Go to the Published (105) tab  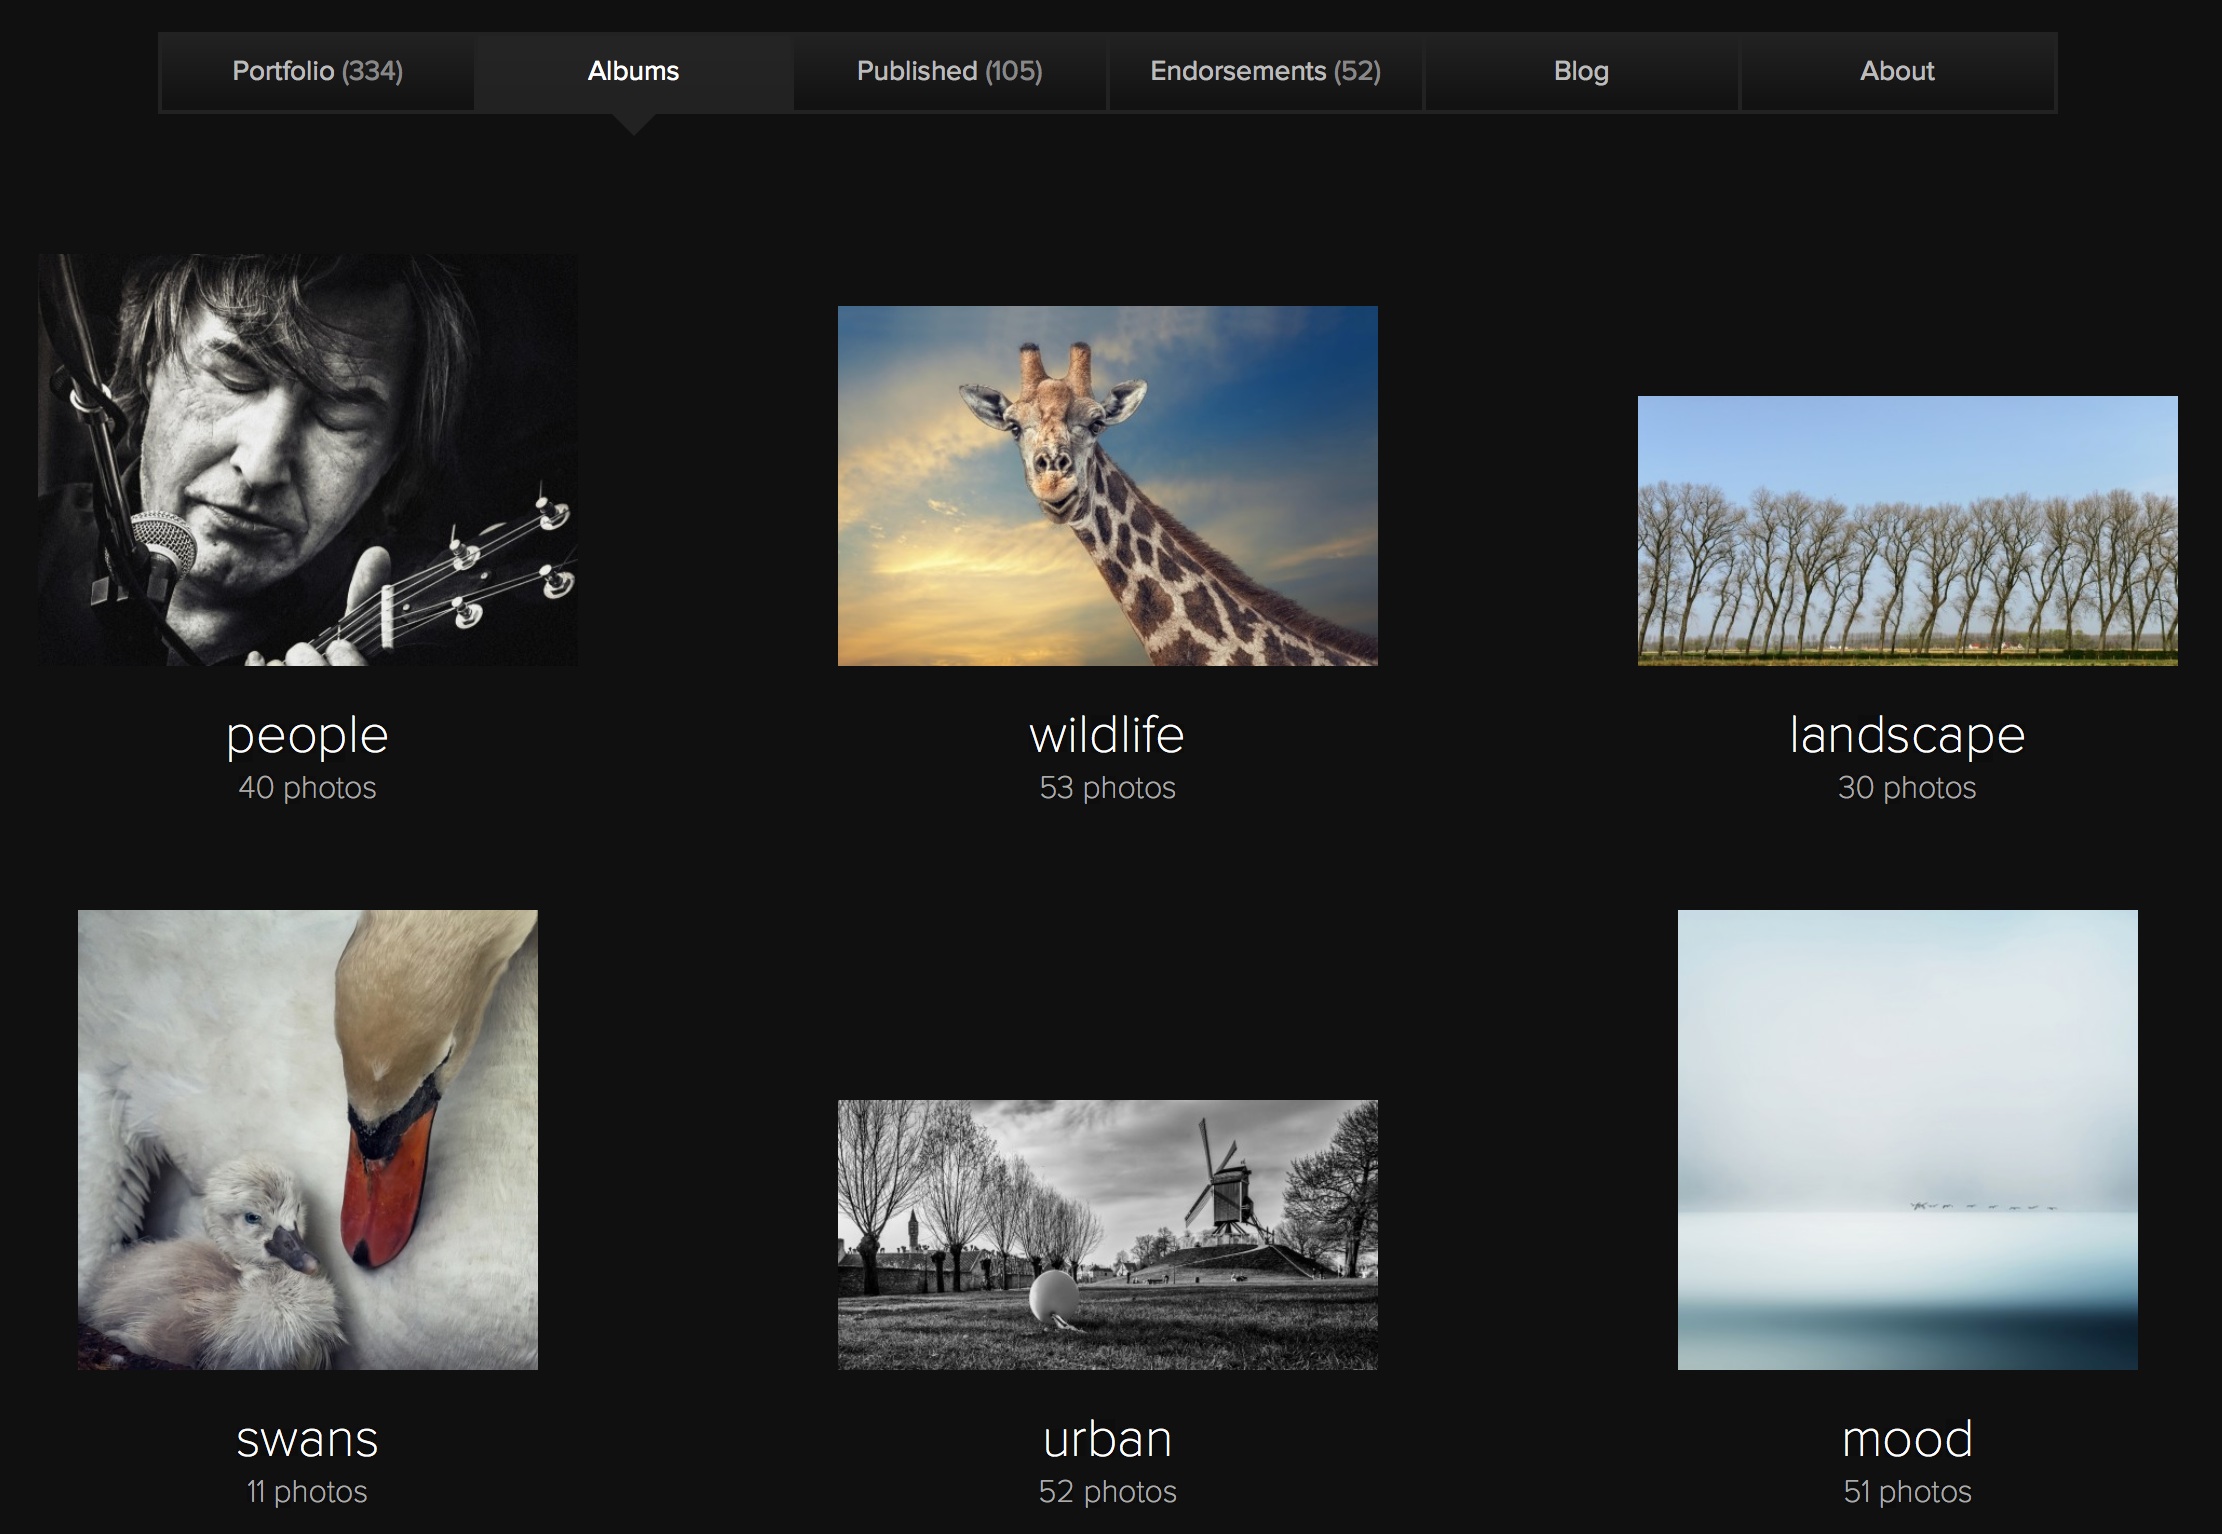tap(949, 71)
